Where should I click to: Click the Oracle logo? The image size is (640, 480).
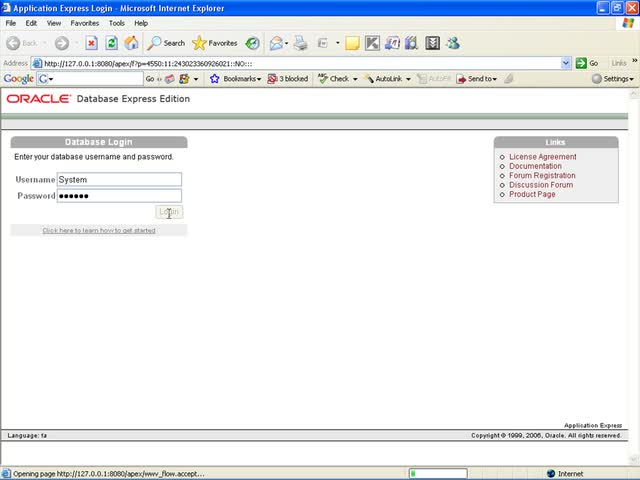[x=38, y=99]
